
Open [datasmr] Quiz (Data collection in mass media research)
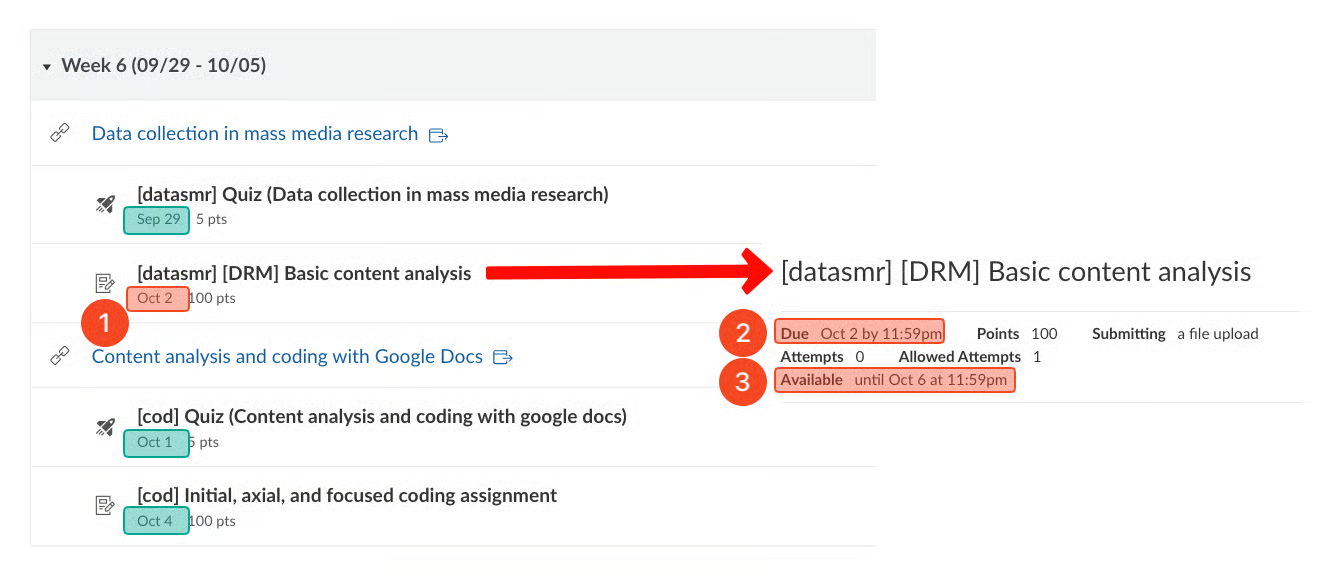372,194
